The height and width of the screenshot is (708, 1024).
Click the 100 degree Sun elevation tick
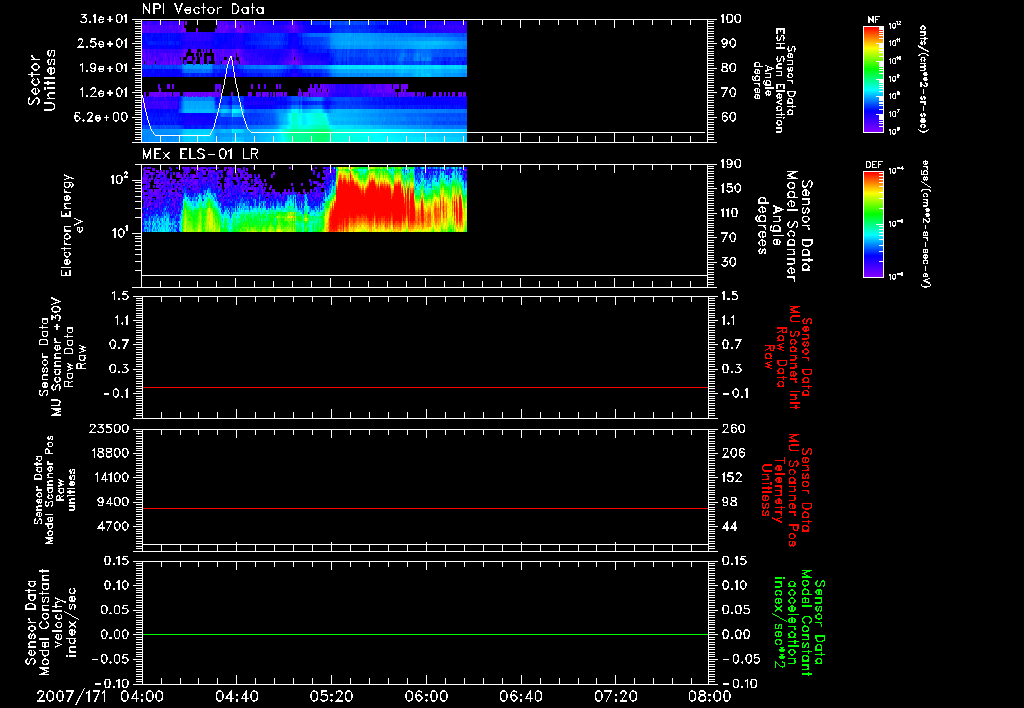tap(731, 19)
